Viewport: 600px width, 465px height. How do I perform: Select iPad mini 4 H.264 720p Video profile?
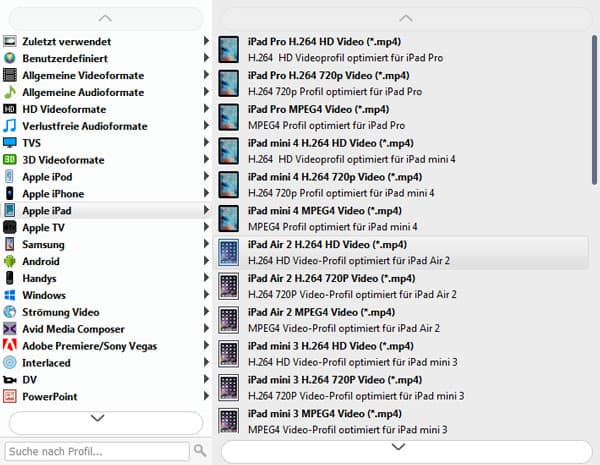[402, 185]
